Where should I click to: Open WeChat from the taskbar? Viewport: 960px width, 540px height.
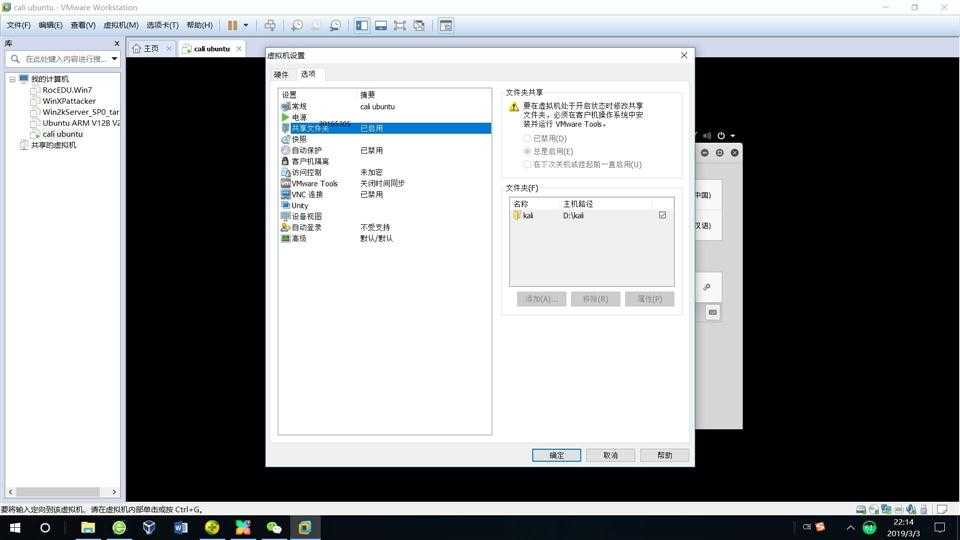click(x=274, y=528)
